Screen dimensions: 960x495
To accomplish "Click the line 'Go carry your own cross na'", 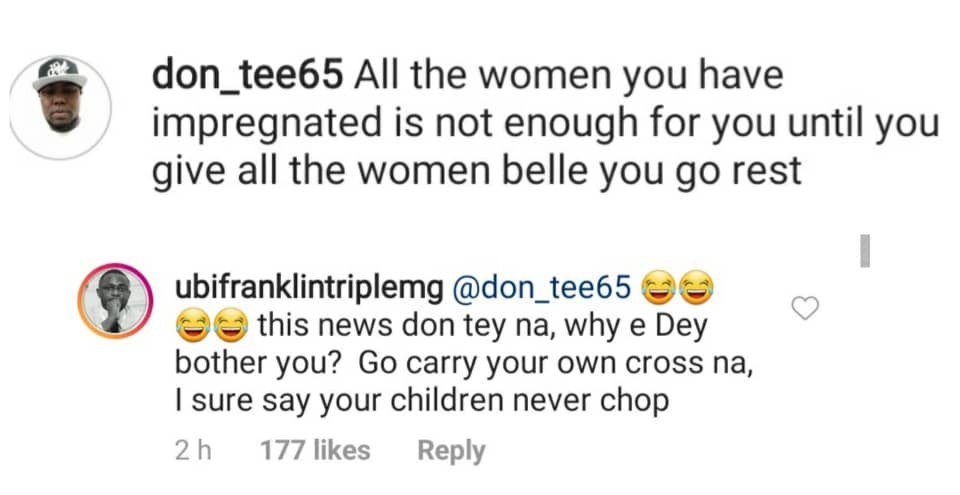I will point(555,365).
